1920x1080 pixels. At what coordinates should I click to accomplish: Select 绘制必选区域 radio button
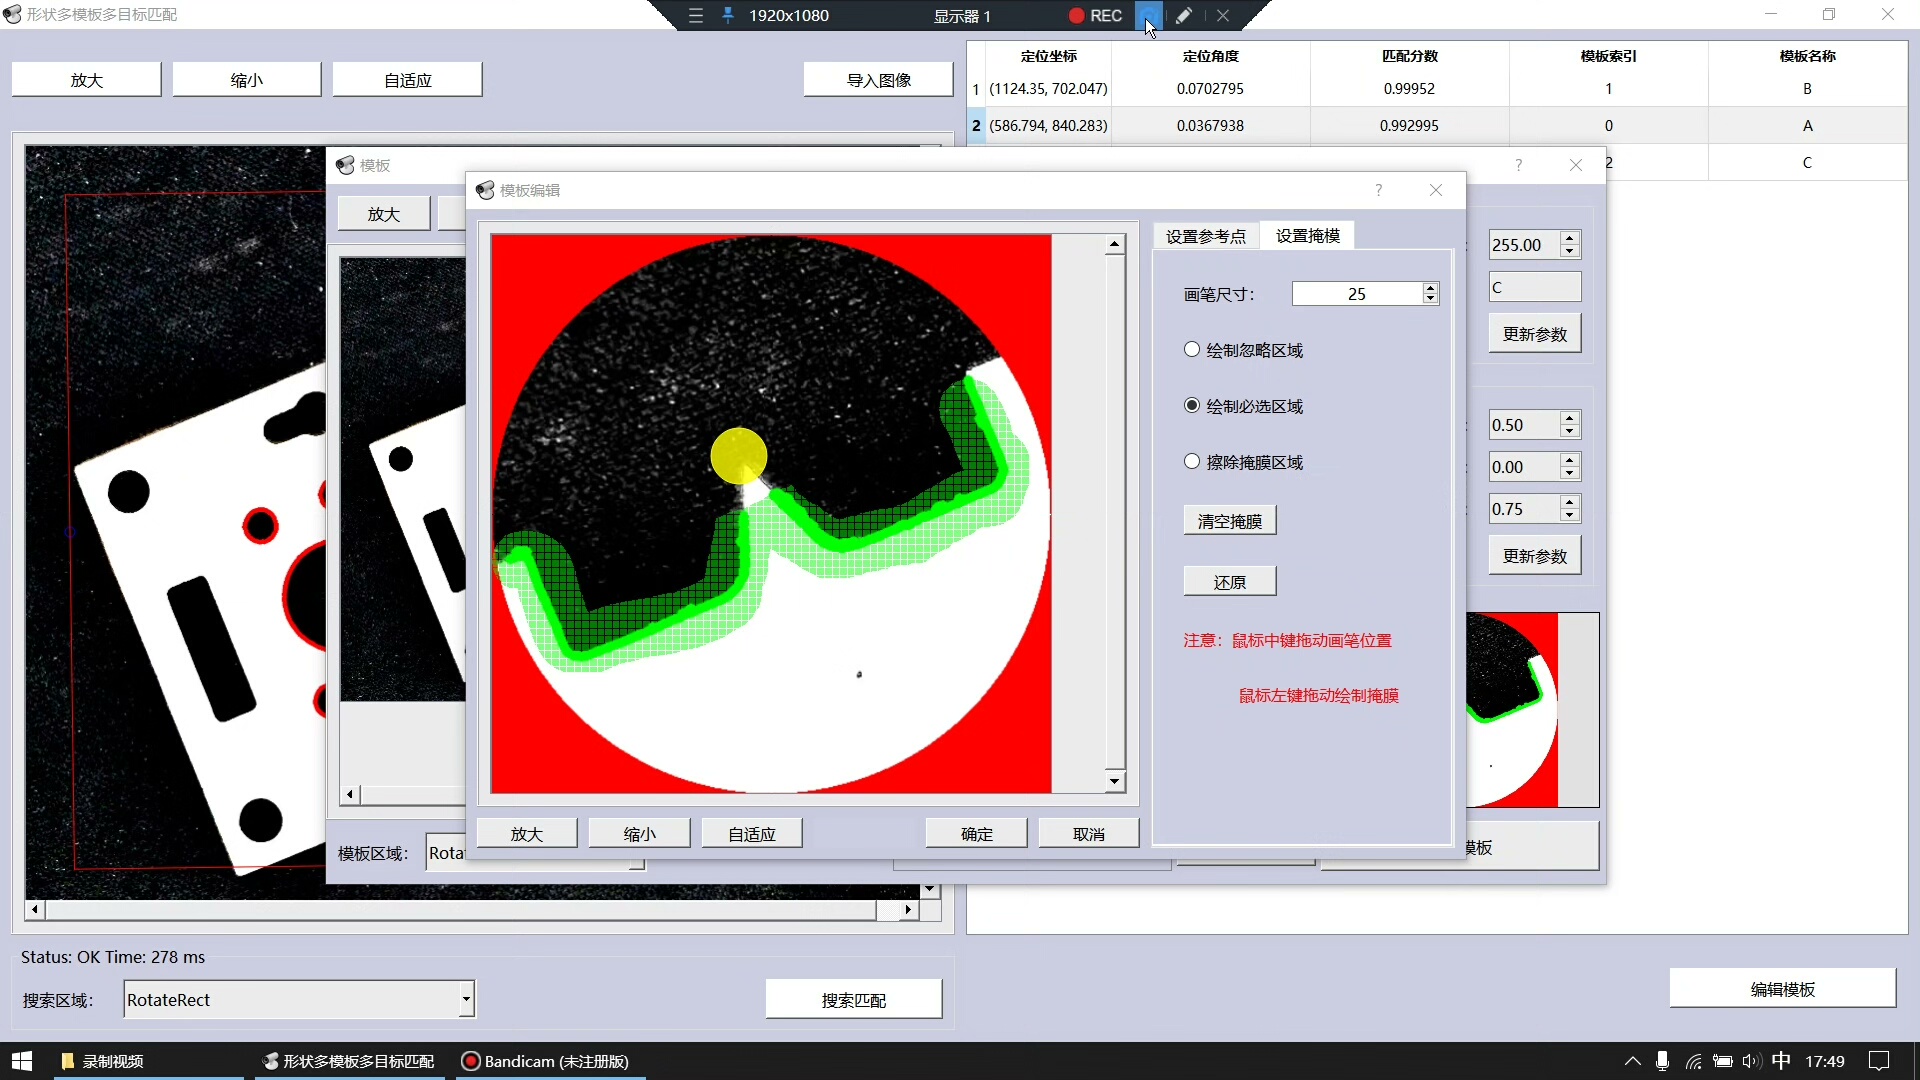[1192, 406]
